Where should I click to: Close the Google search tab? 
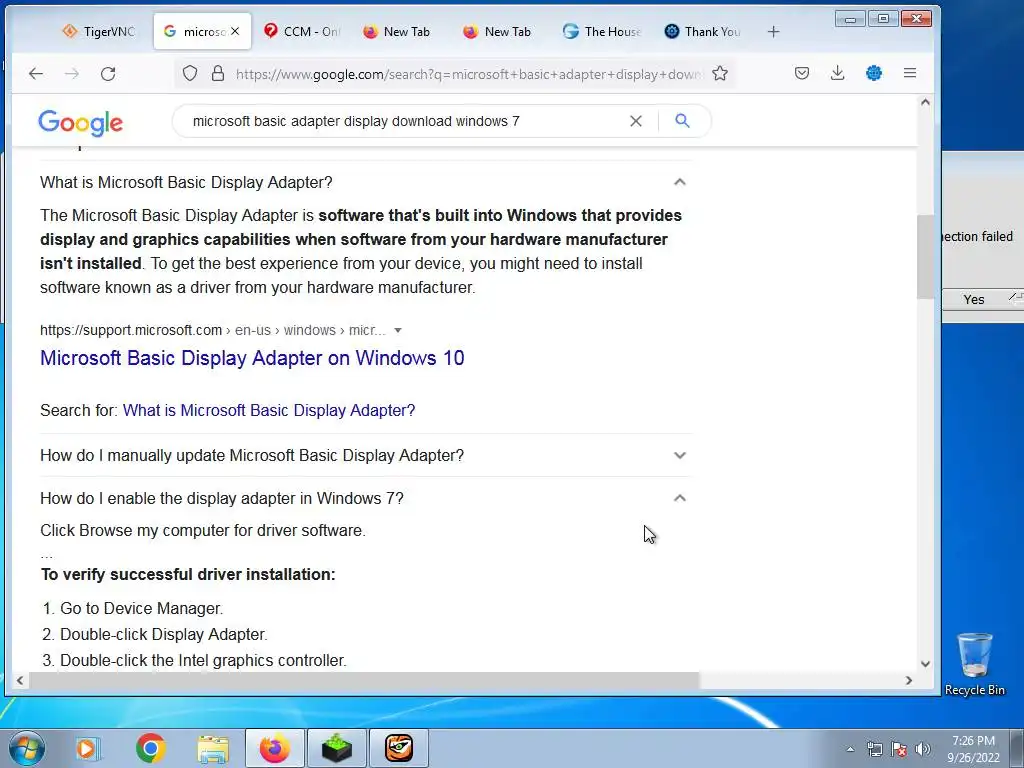235,31
